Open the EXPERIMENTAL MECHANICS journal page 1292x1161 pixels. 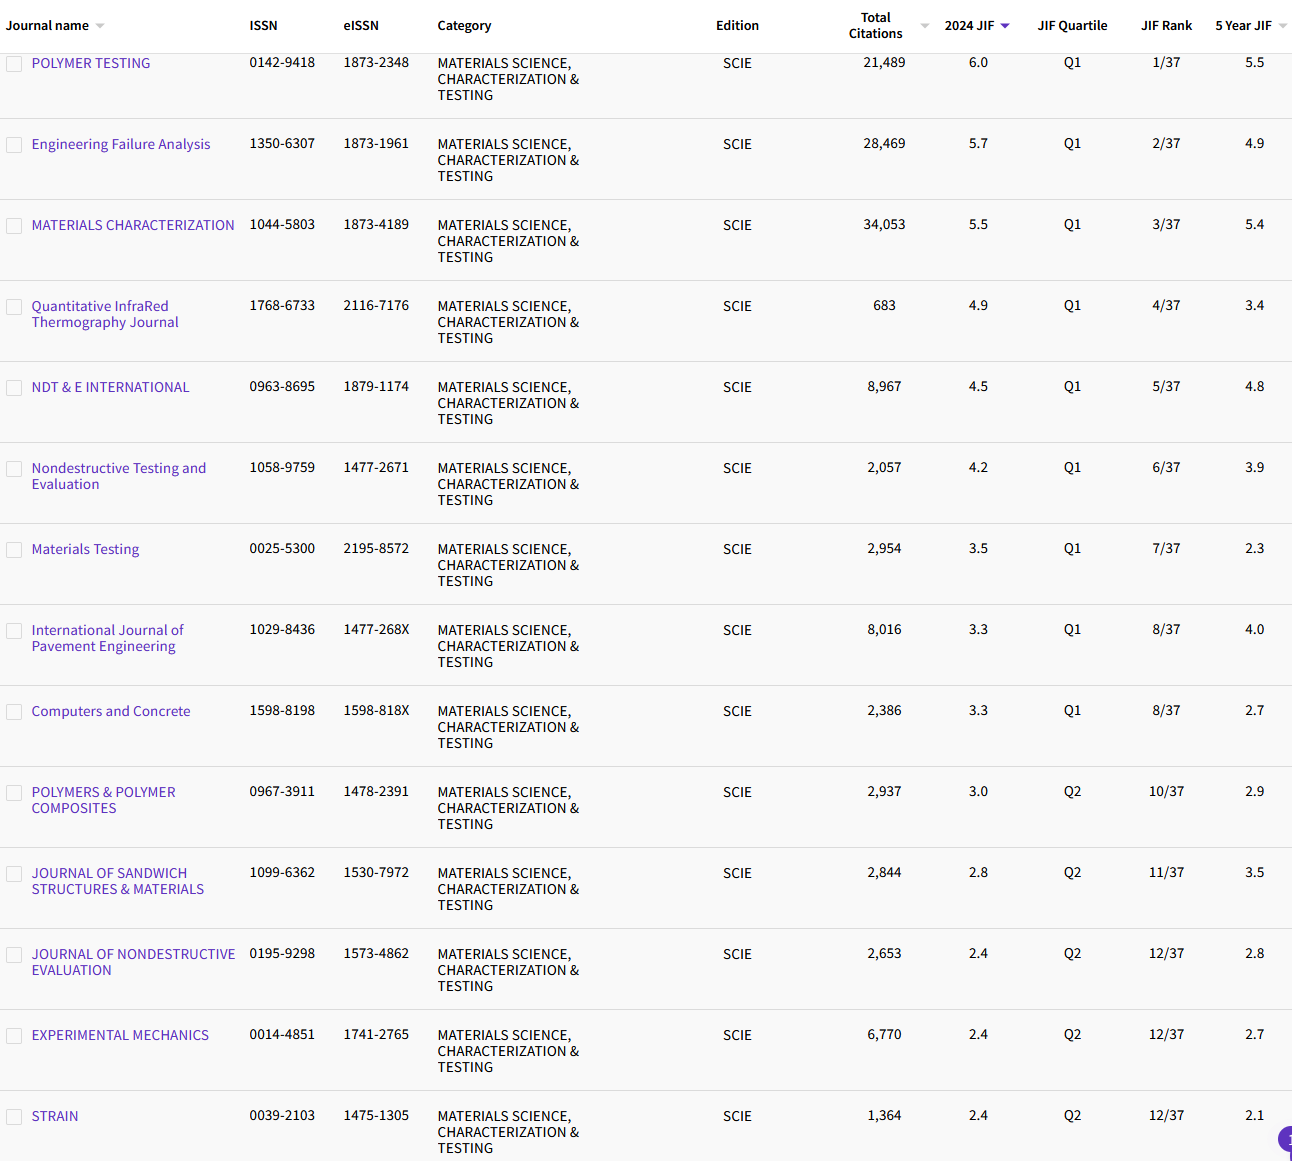[120, 1035]
